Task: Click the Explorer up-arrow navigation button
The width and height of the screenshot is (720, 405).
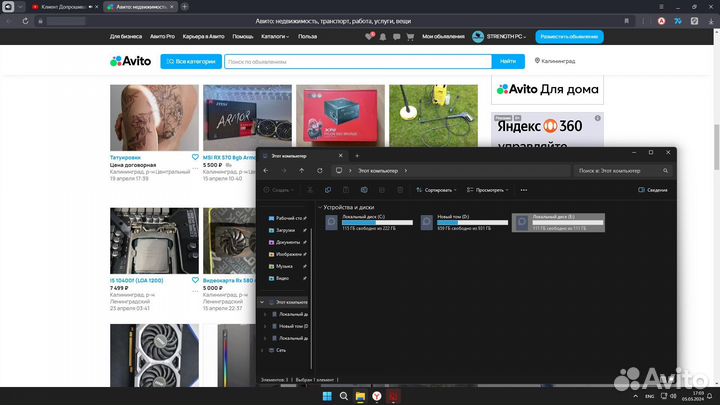Action: 300,171
